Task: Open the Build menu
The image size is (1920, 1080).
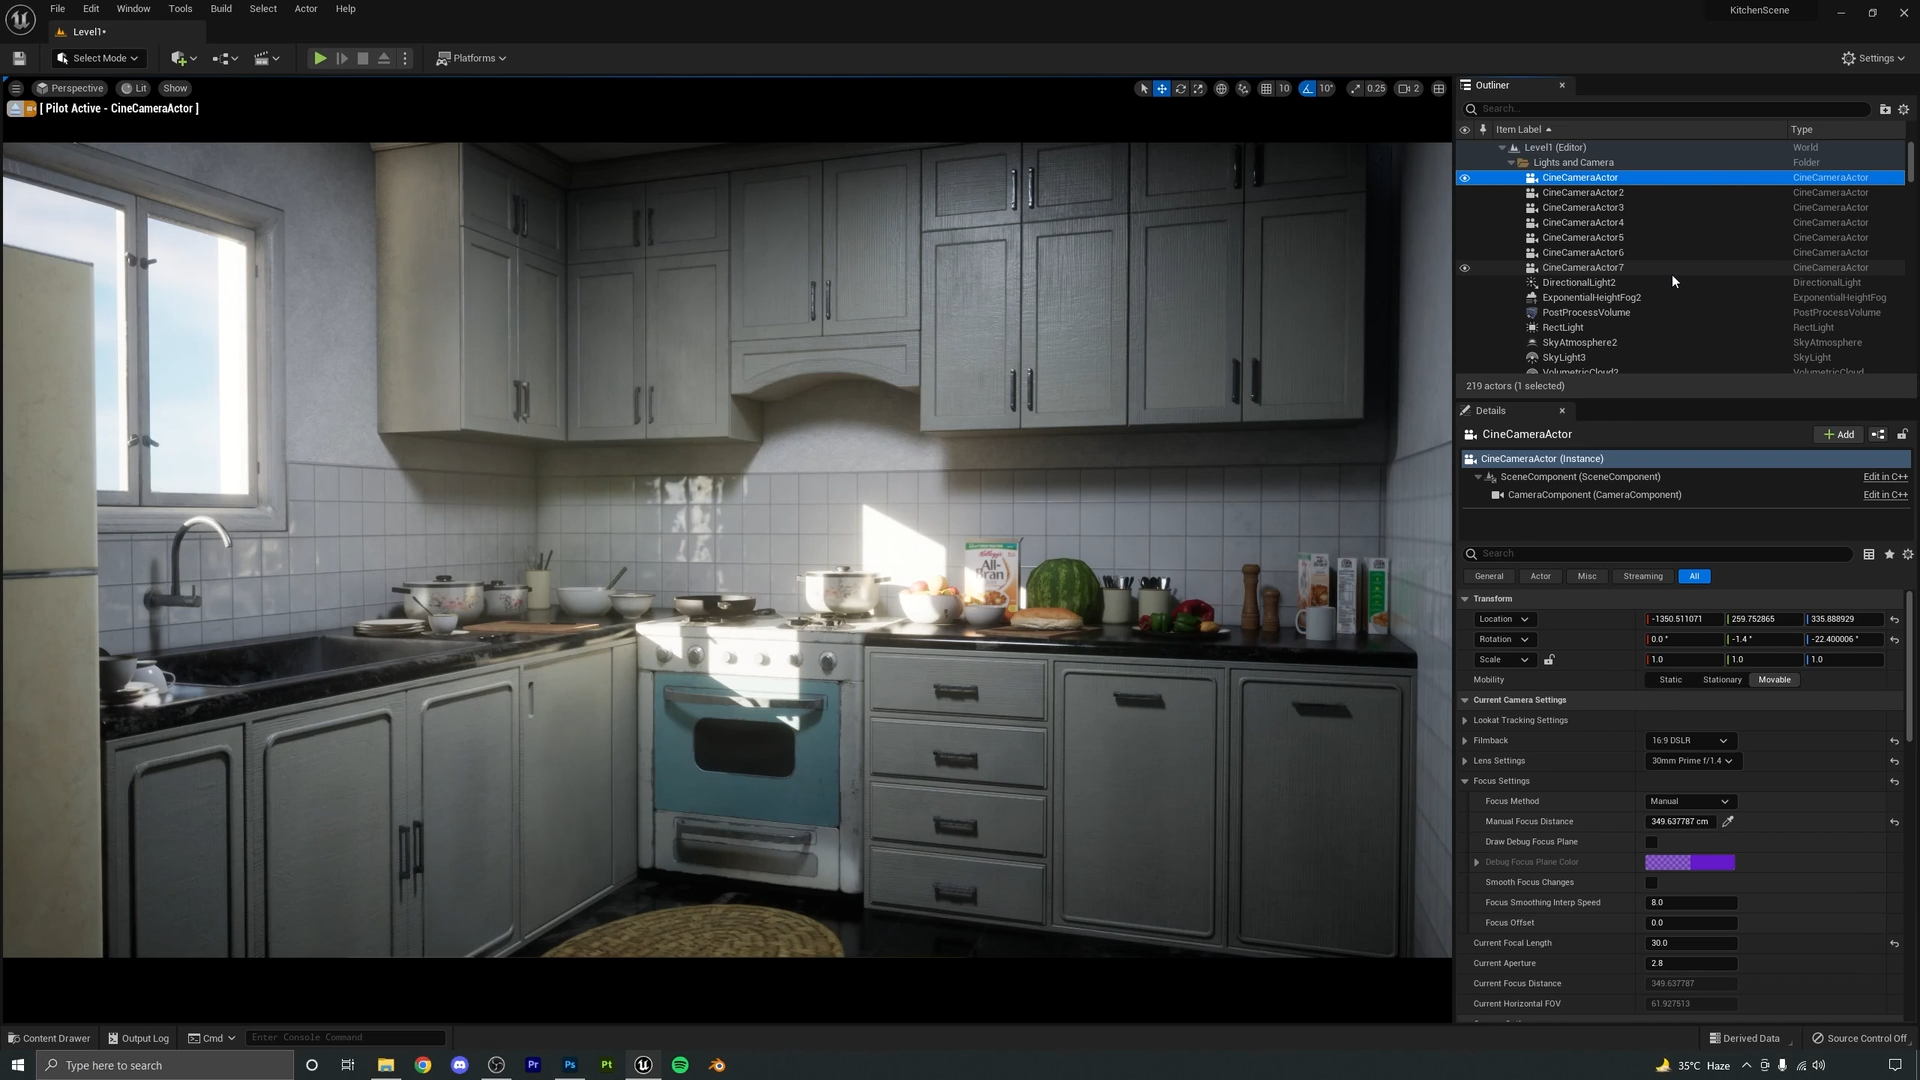Action: click(221, 9)
